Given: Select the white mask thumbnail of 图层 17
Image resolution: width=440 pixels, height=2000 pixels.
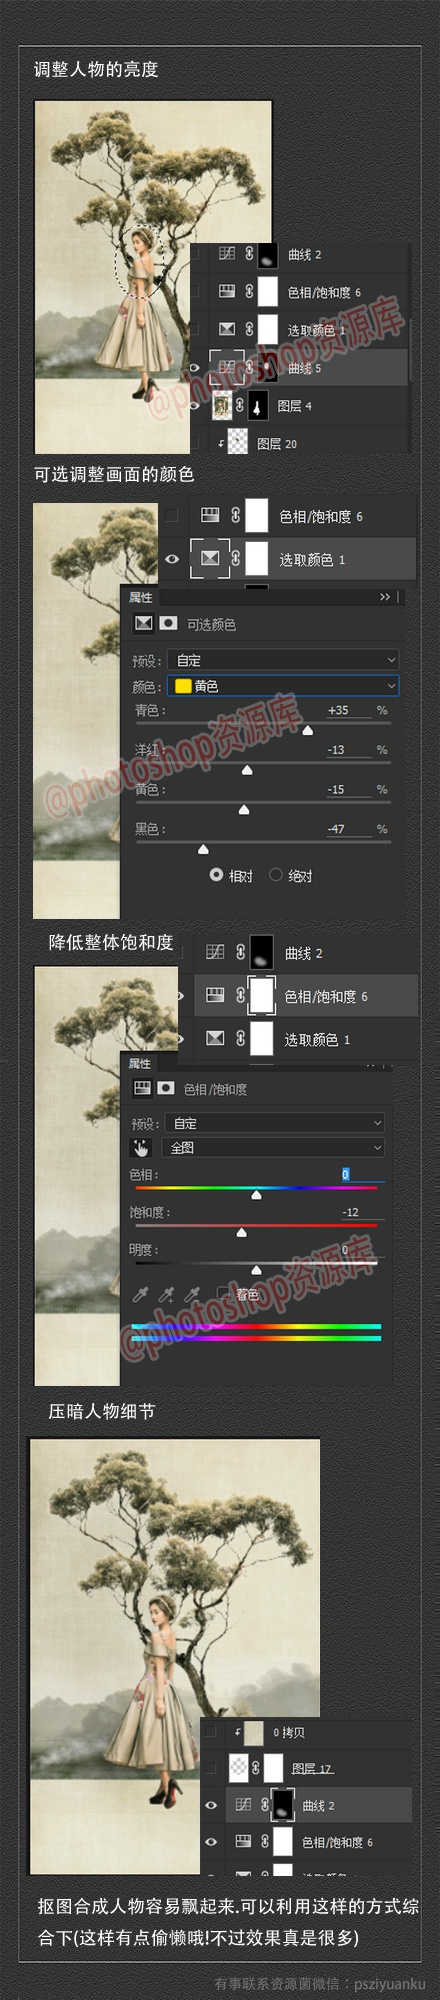Looking at the screenshot, I should (273, 1767).
